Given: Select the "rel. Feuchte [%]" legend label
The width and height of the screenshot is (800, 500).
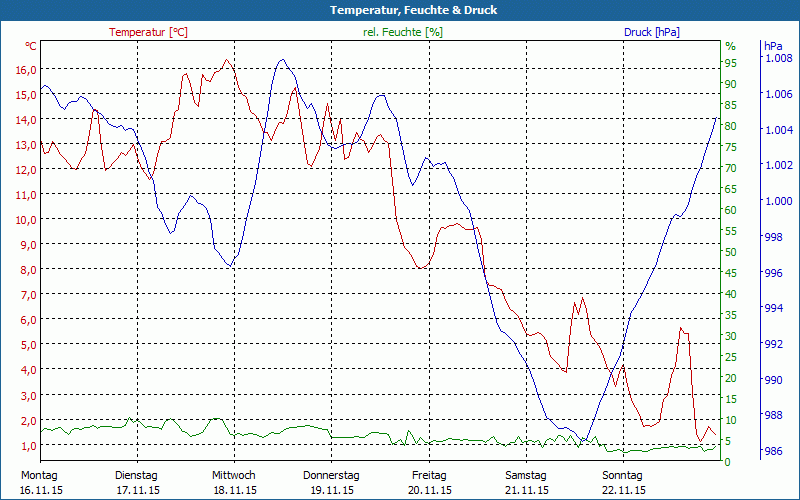Looking at the screenshot, I should 402,32.
